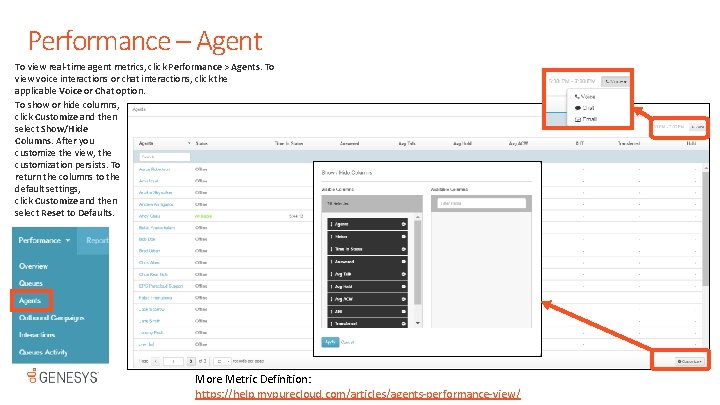Select Agents in the Performance menu
The image size is (720, 405).
click(30, 300)
